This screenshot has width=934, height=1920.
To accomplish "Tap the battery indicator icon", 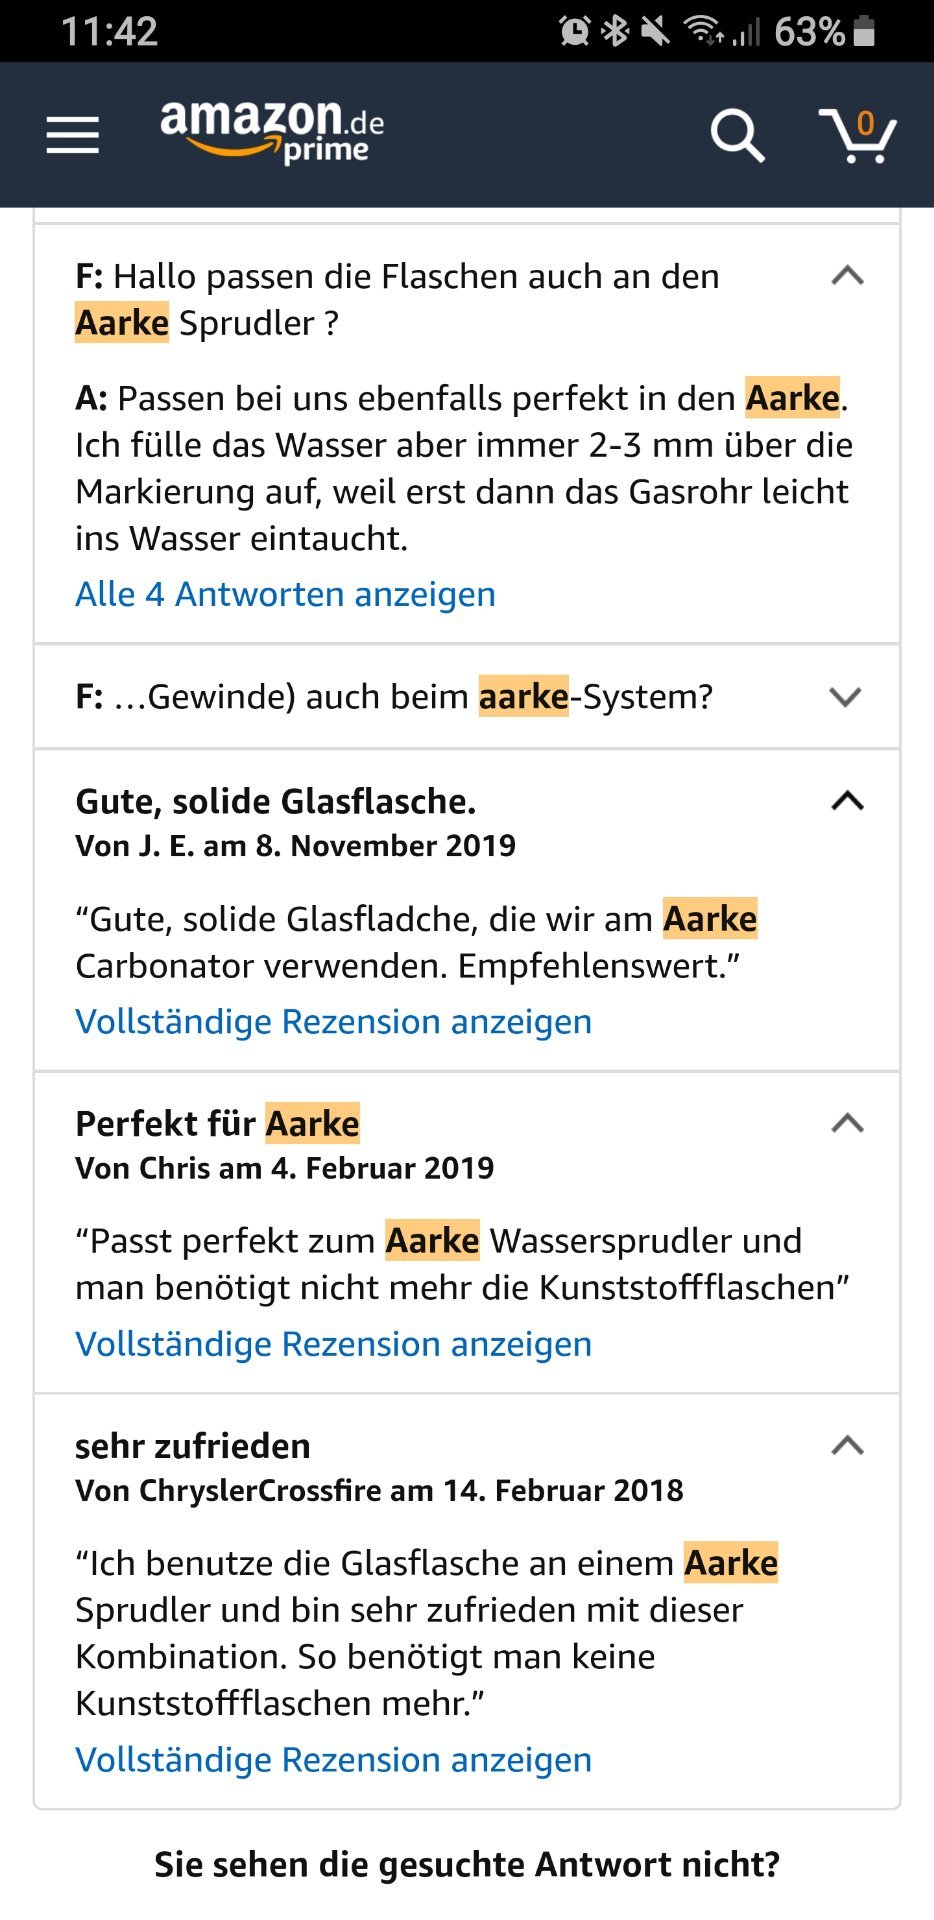I will [x=865, y=31].
